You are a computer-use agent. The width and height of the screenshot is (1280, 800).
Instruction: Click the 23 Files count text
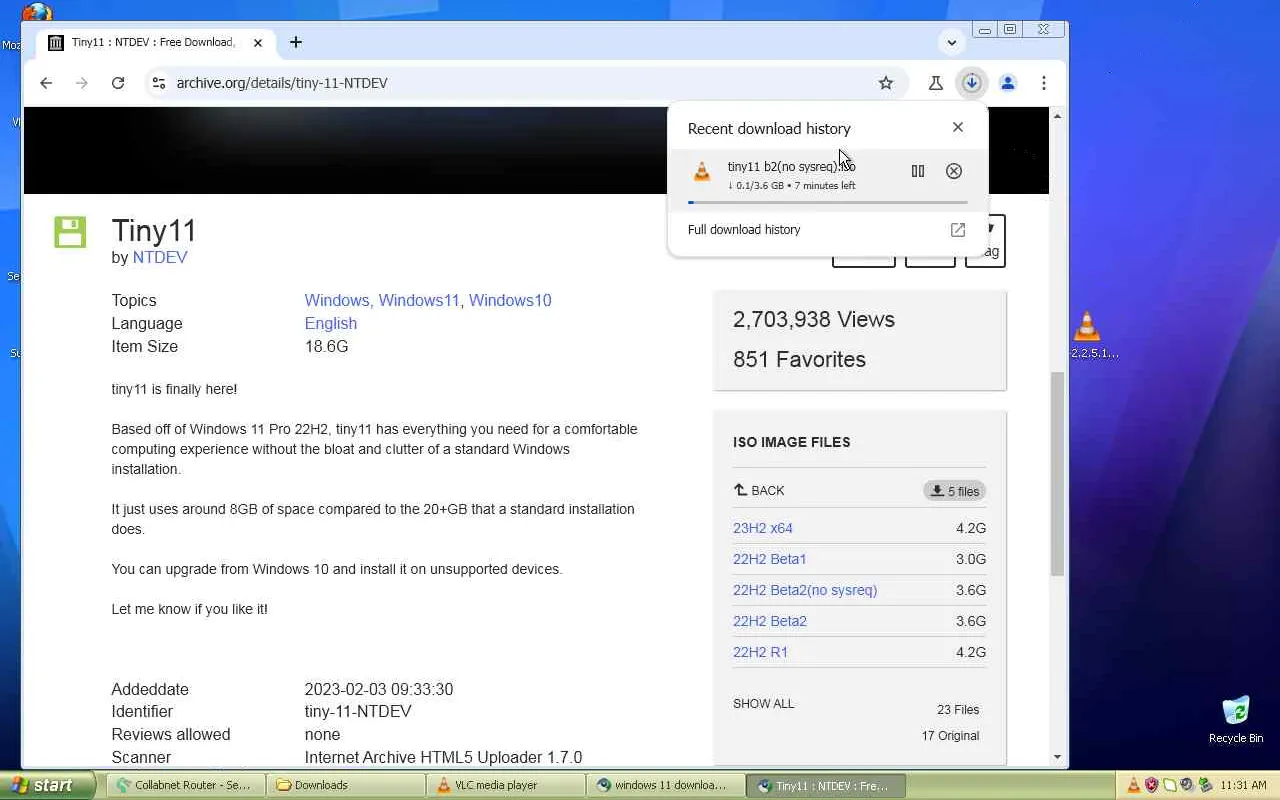(x=958, y=710)
